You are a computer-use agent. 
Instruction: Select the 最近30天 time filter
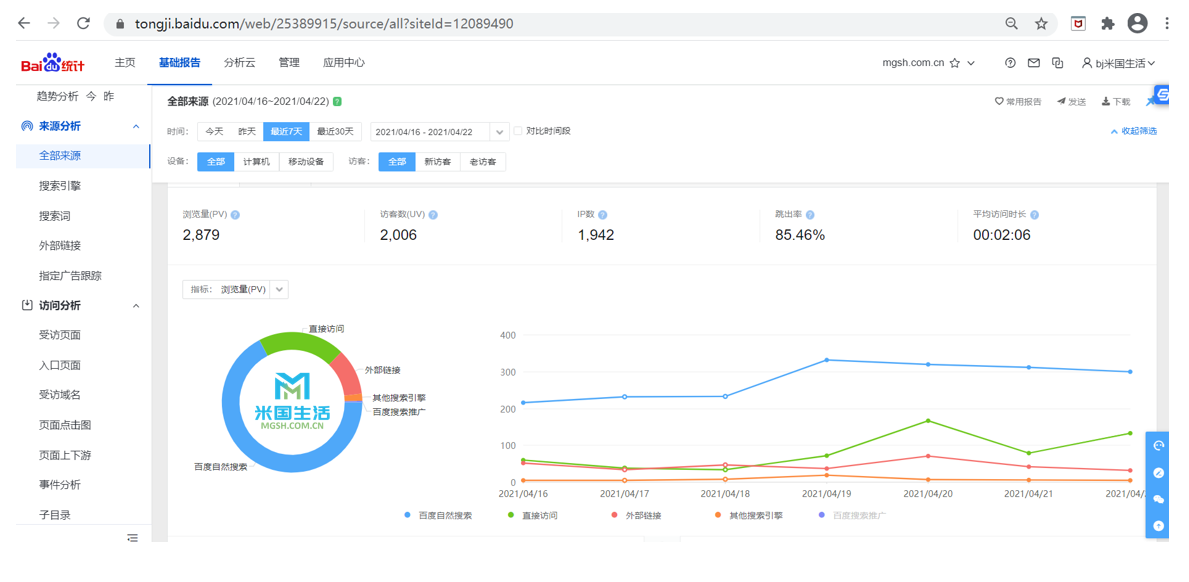click(x=335, y=132)
